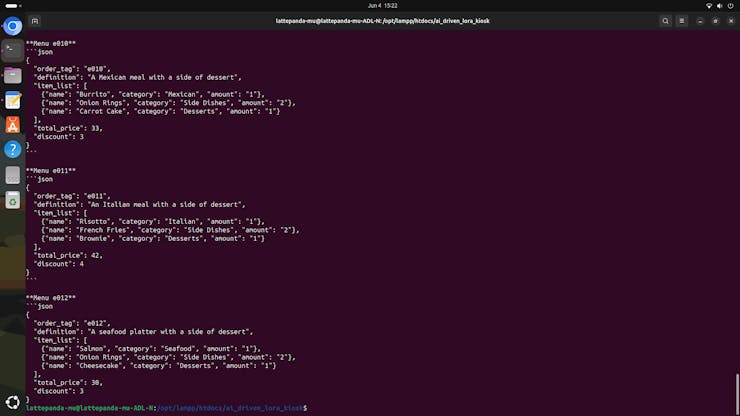Click the "total_price": 33 line
This screenshot has width=740, height=416.
point(68,128)
